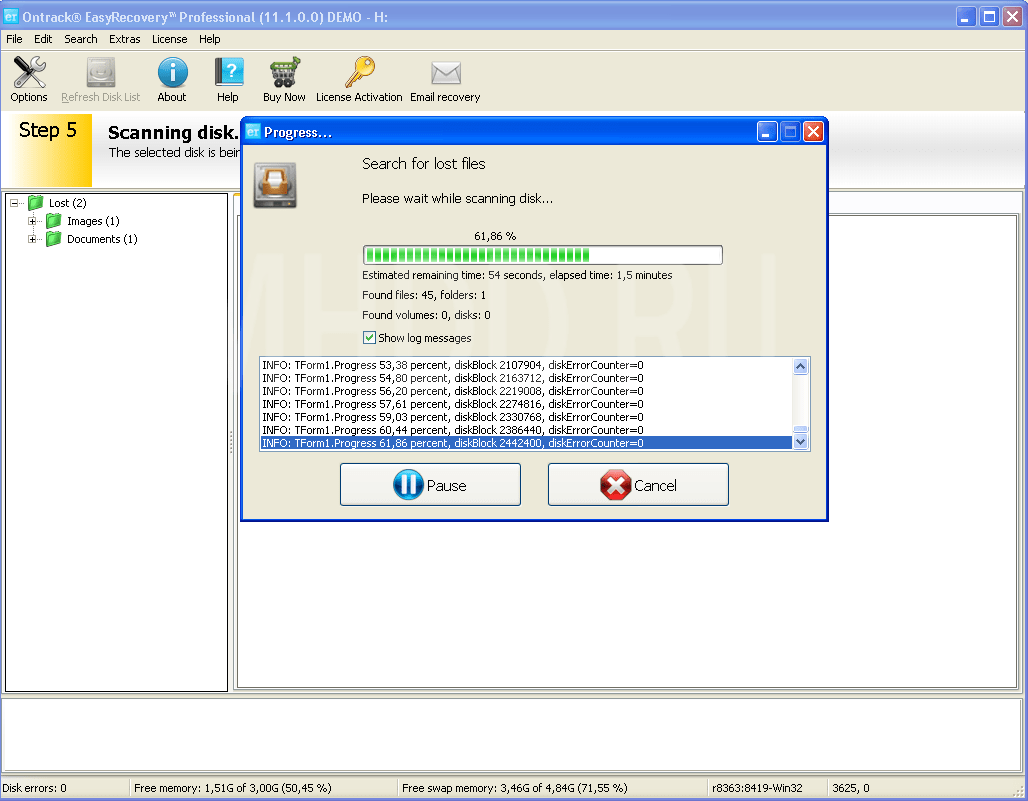Open the File menu
Image resolution: width=1028 pixels, height=801 pixels.
14,39
